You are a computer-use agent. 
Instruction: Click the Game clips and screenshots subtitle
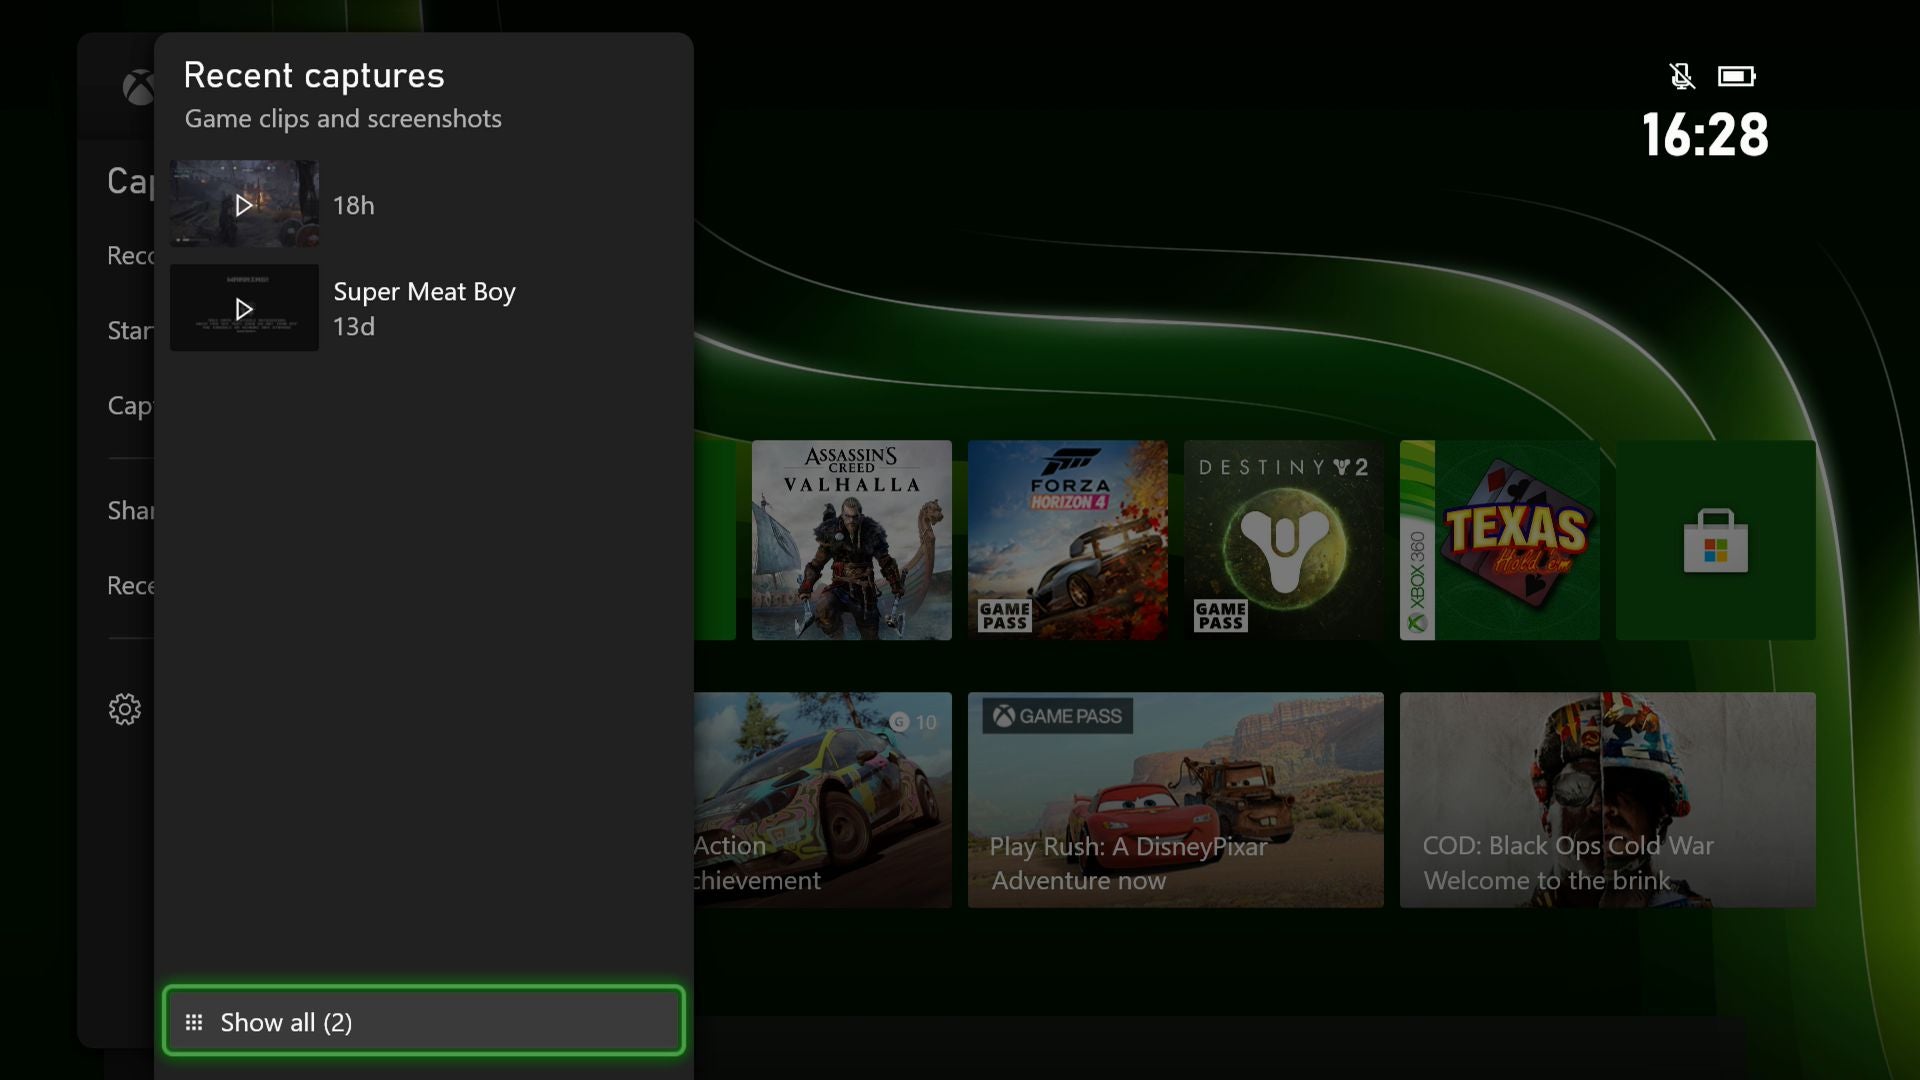coord(343,118)
